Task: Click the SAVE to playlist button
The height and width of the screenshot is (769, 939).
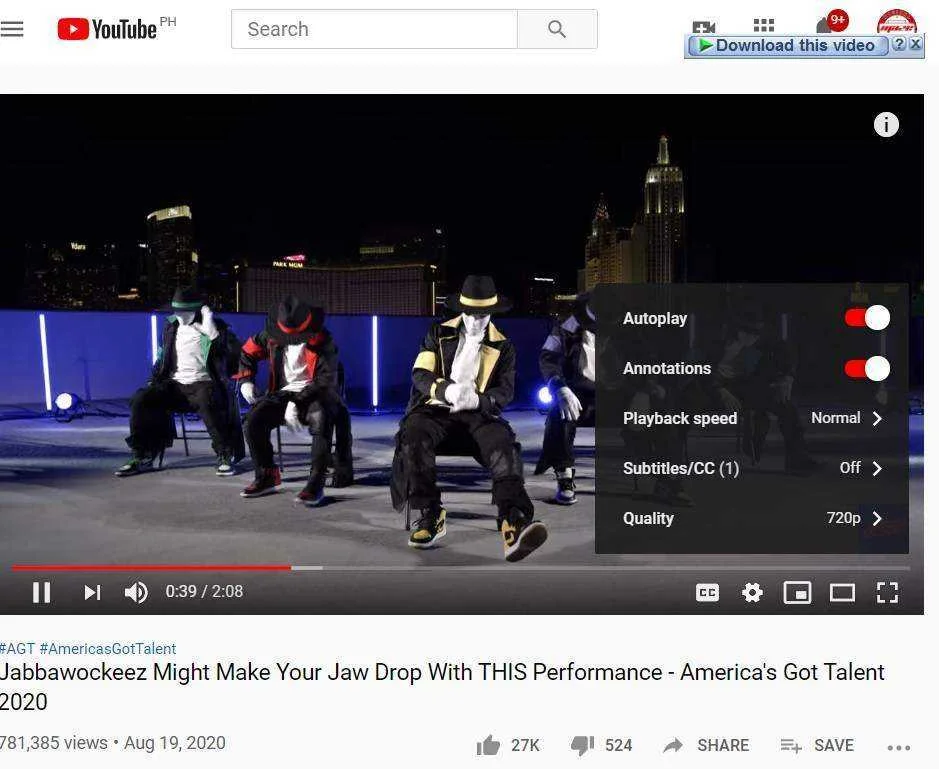Action: click(817, 745)
